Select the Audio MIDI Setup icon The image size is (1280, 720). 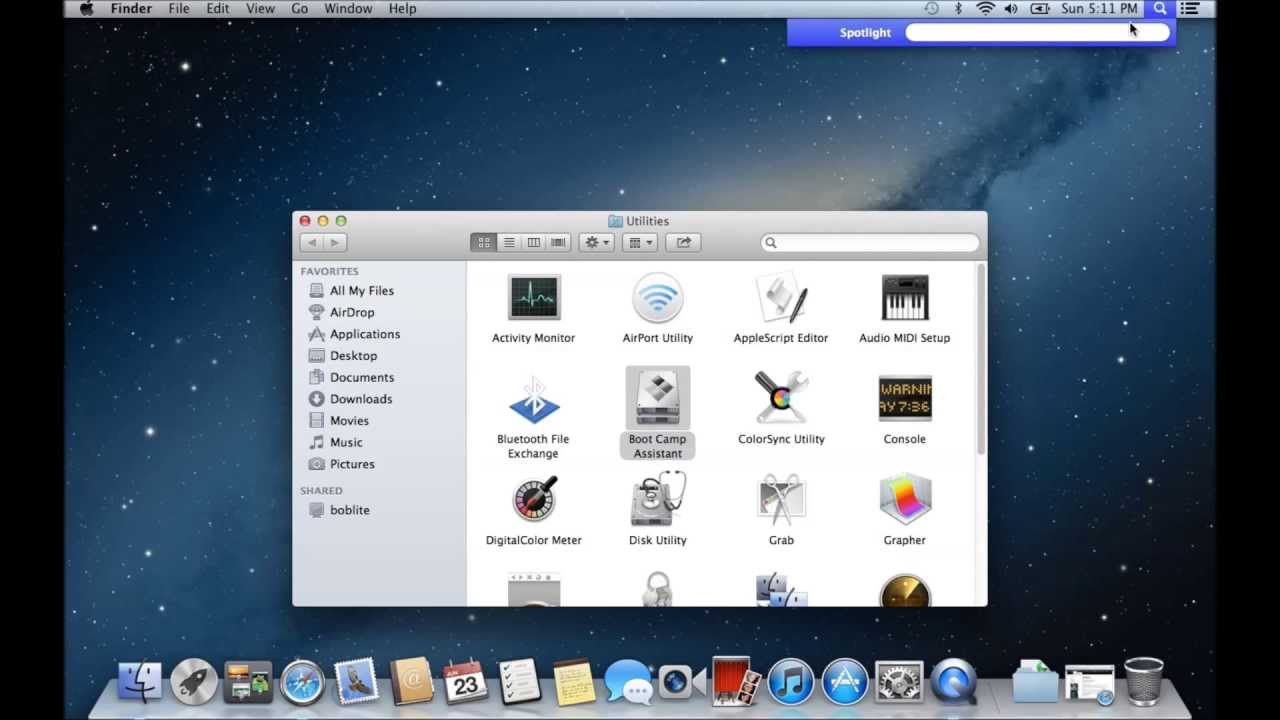(x=905, y=298)
